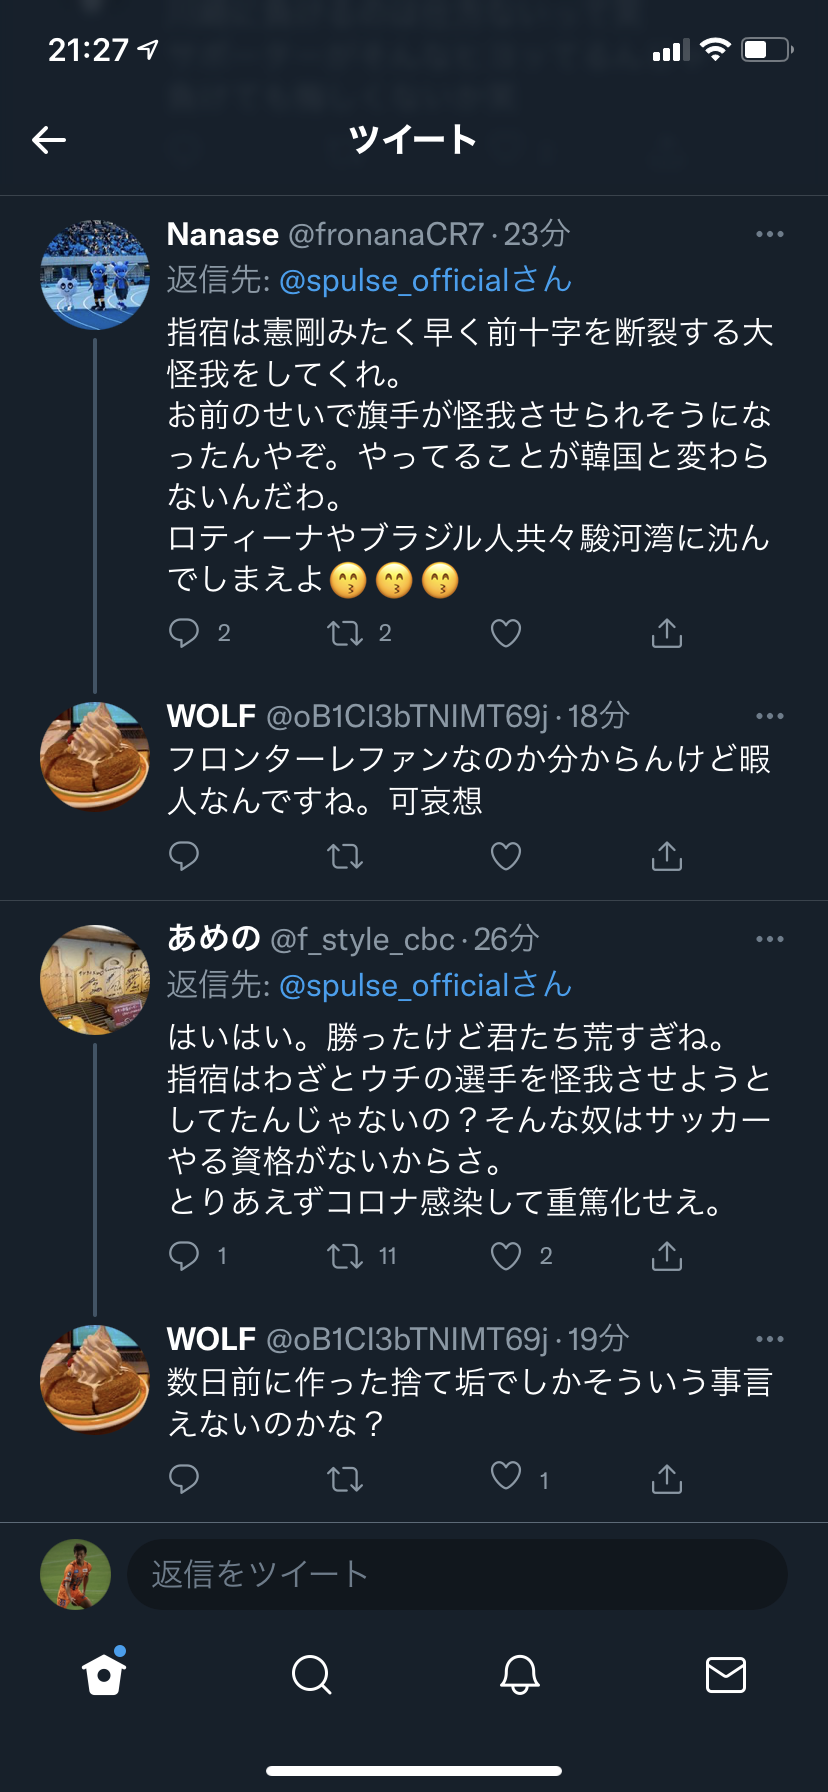828x1792 pixels.
Task: Like WOLF's 18分 reply
Action: [x=506, y=856]
